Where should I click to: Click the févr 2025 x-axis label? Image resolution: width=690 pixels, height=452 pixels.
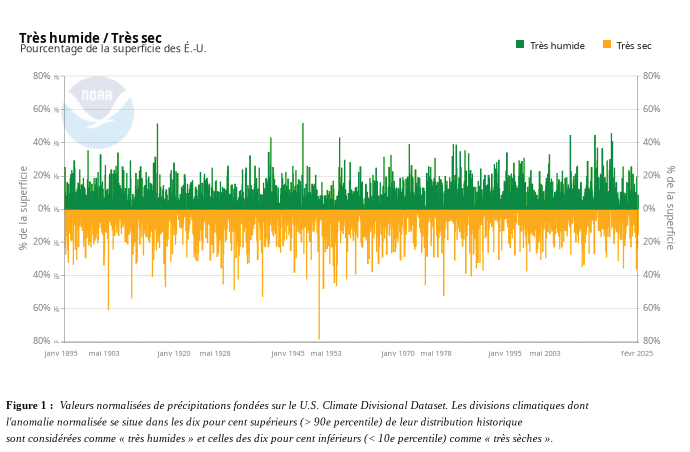pos(637,353)
